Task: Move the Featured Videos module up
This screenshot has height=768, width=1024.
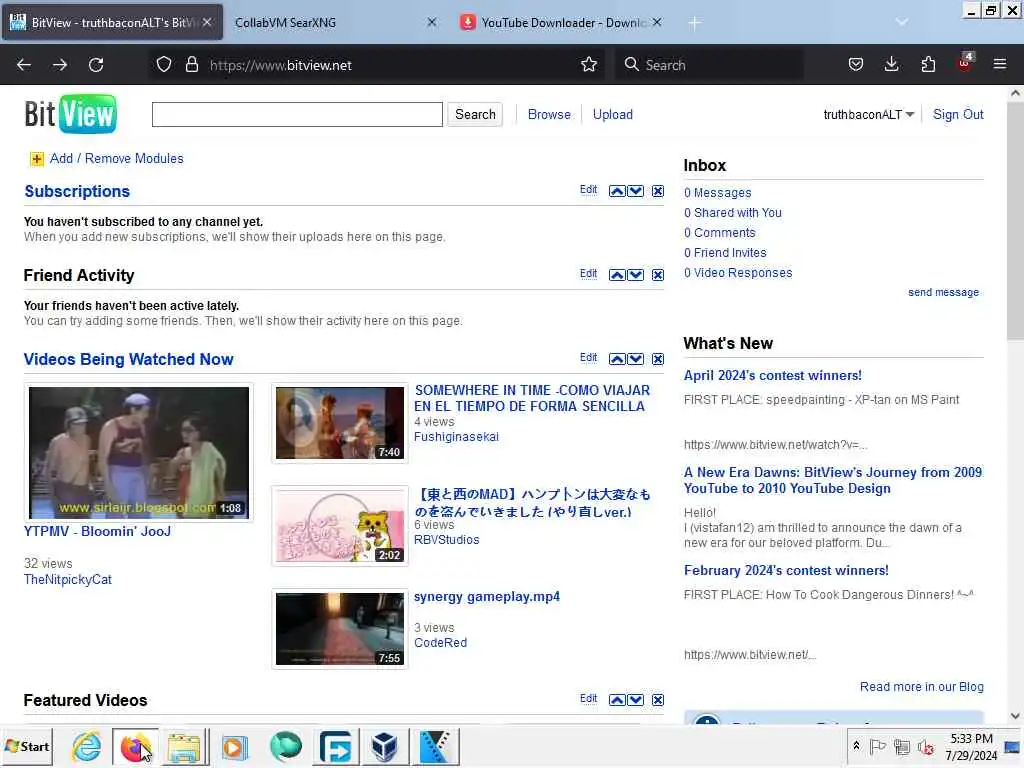Action: tap(617, 700)
